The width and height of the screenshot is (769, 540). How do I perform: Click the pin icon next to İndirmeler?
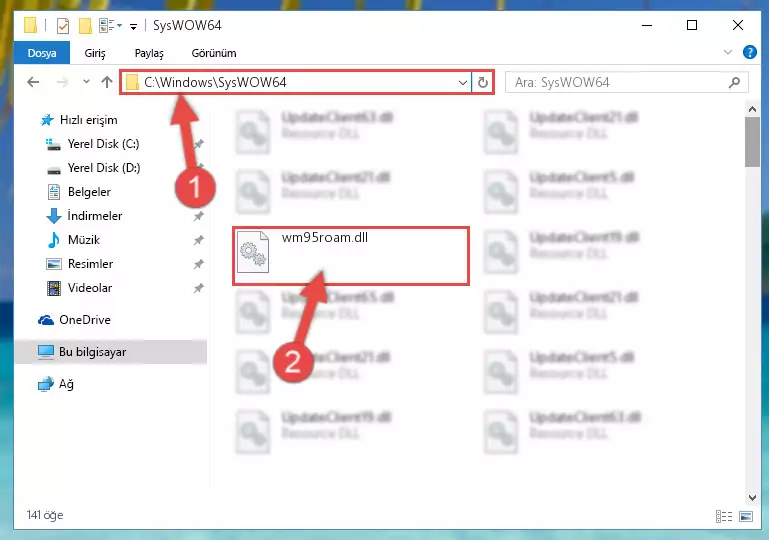click(199, 216)
